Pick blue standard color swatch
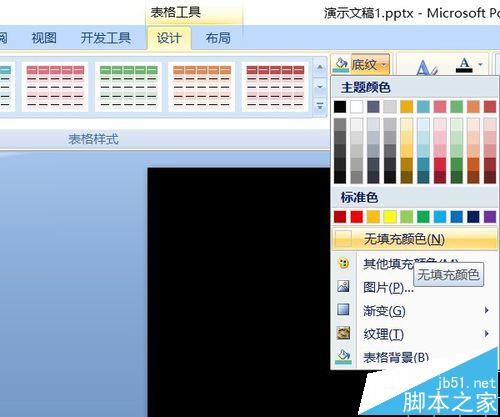Viewport: 500px width, 417px height. [x=457, y=217]
